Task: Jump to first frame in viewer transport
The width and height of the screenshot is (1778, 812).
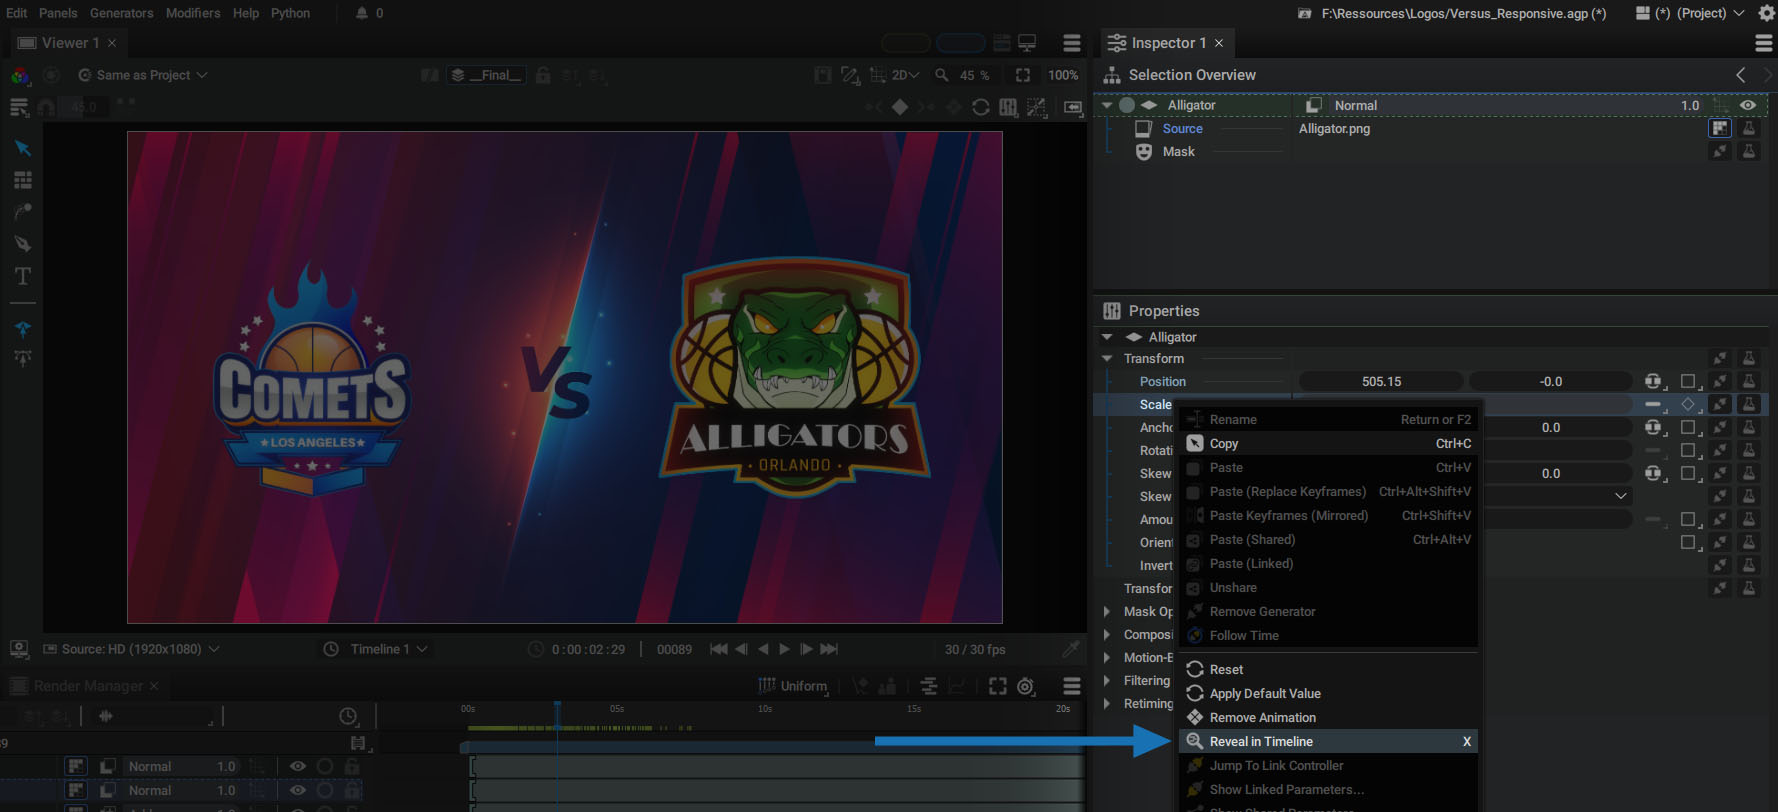Action: [x=718, y=649]
